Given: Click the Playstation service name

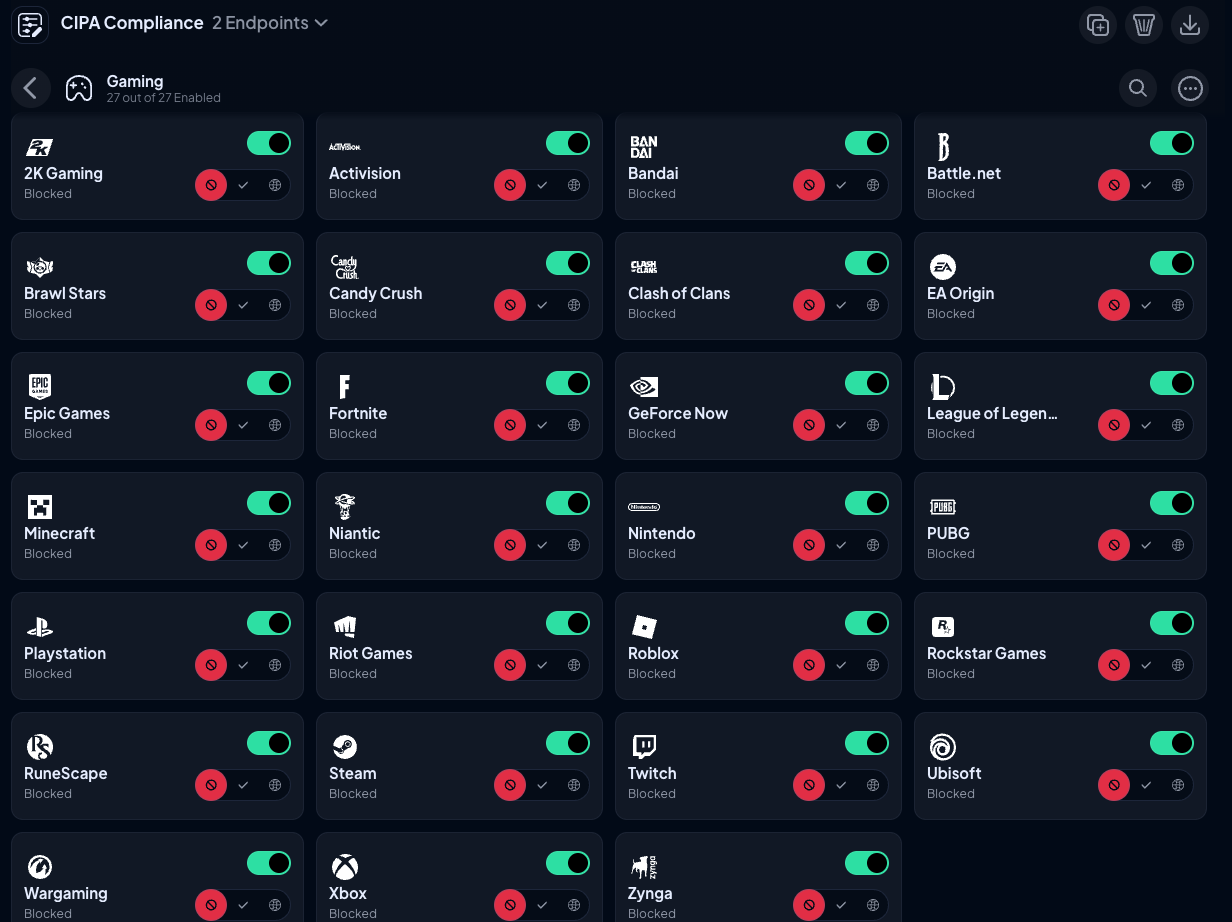Looking at the screenshot, I should (65, 653).
